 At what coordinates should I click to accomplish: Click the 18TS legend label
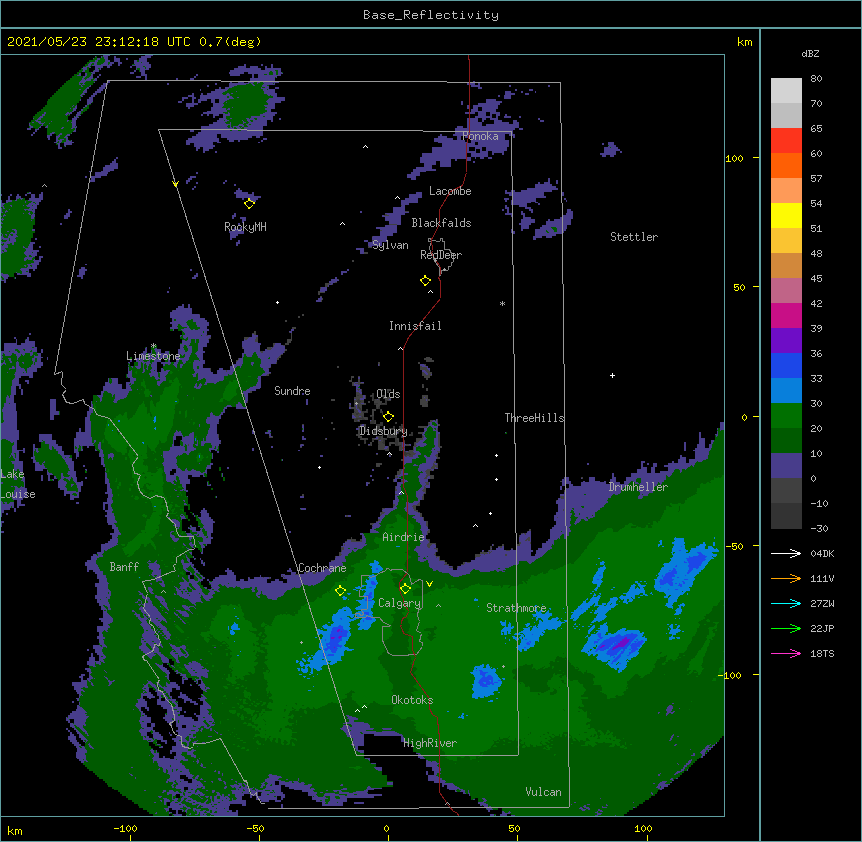pyautogui.click(x=822, y=653)
